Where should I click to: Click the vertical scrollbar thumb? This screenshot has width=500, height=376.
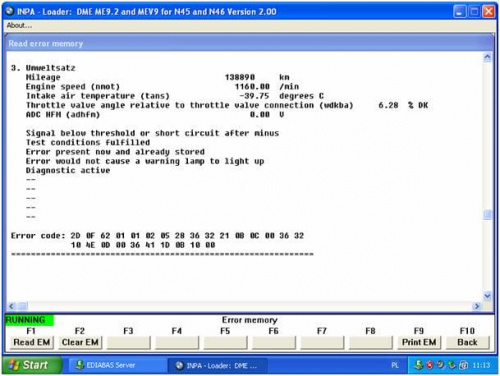coord(487,215)
